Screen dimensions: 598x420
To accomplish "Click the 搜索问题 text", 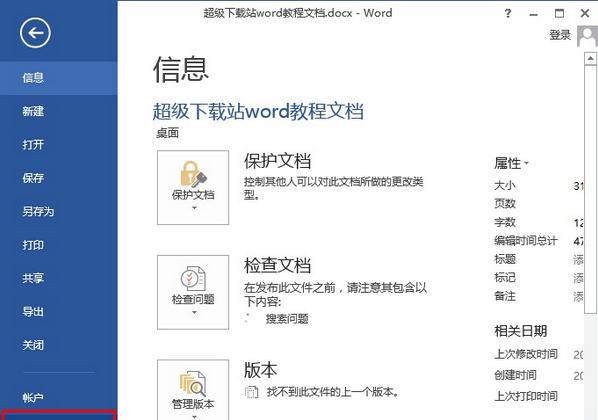I will (x=287, y=319).
